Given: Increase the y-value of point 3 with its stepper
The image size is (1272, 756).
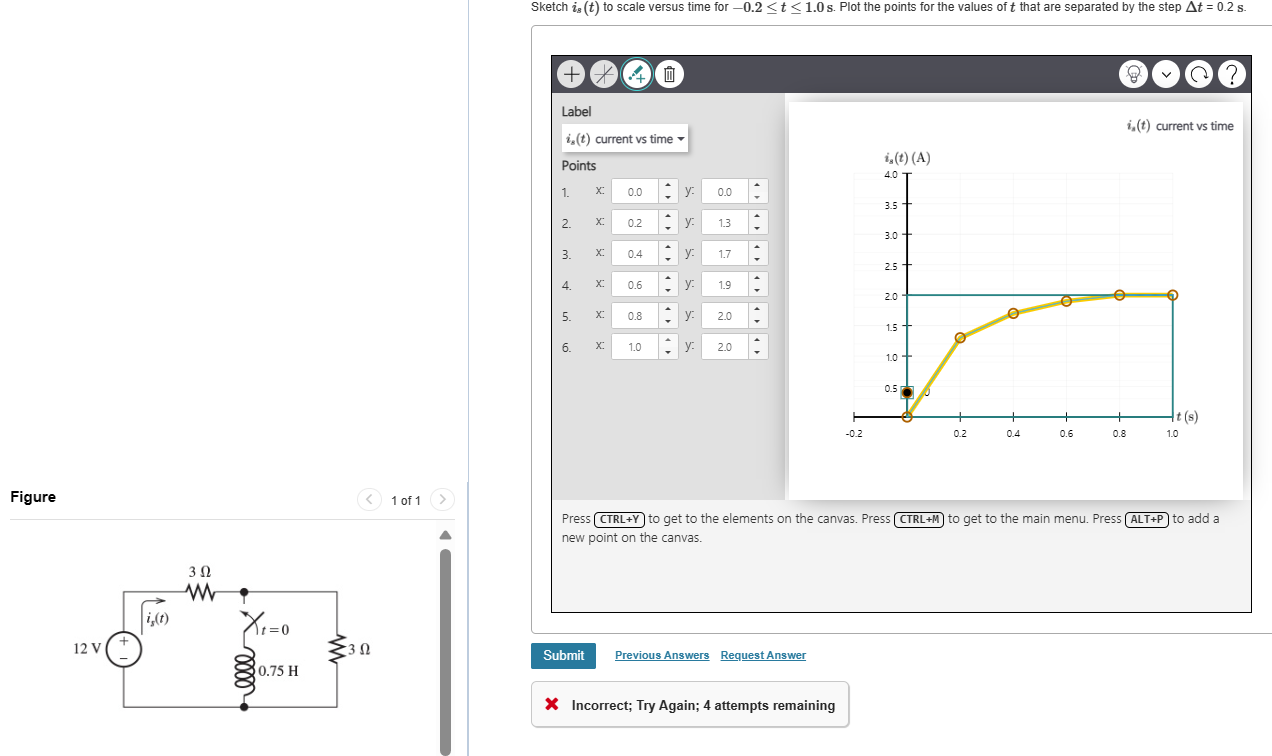Looking at the screenshot, I should click(757, 249).
